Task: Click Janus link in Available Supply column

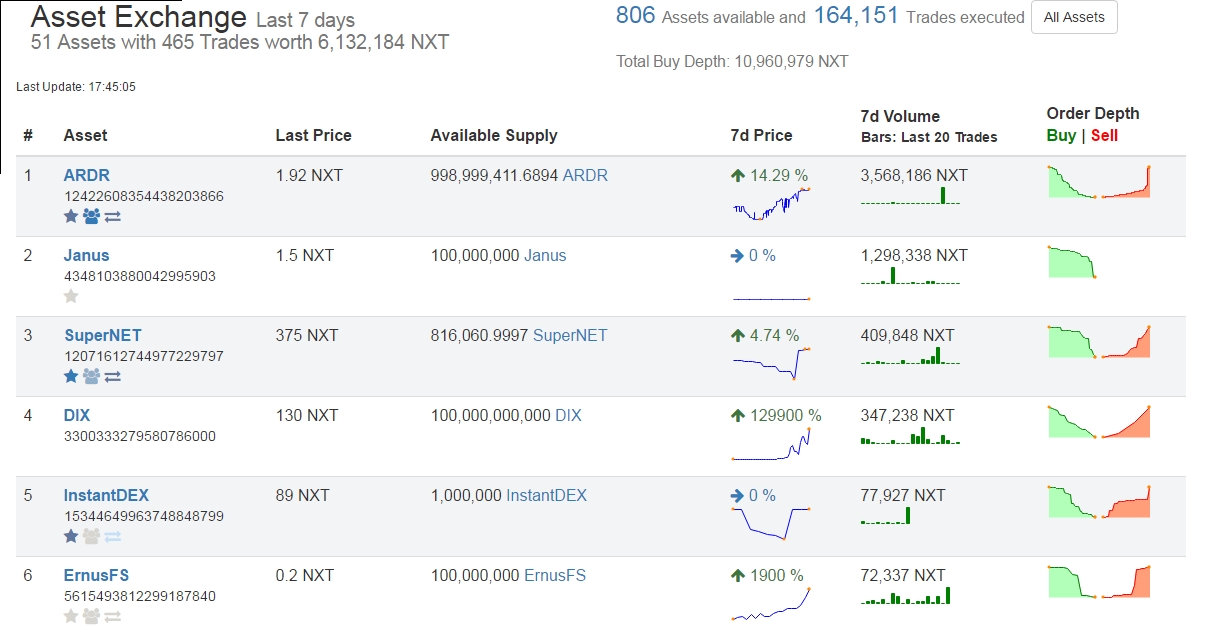Action: pos(545,255)
